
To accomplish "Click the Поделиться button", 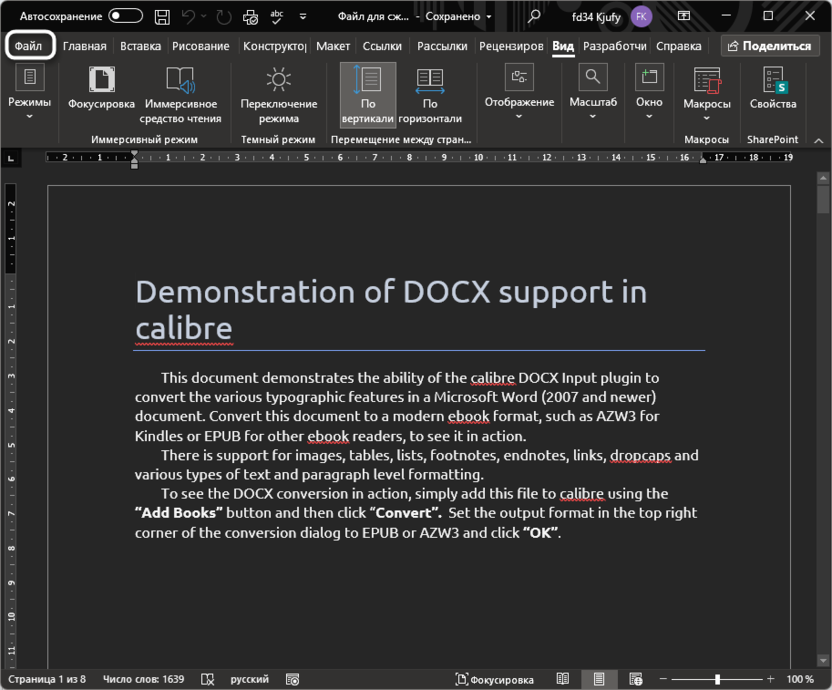I will coord(770,45).
